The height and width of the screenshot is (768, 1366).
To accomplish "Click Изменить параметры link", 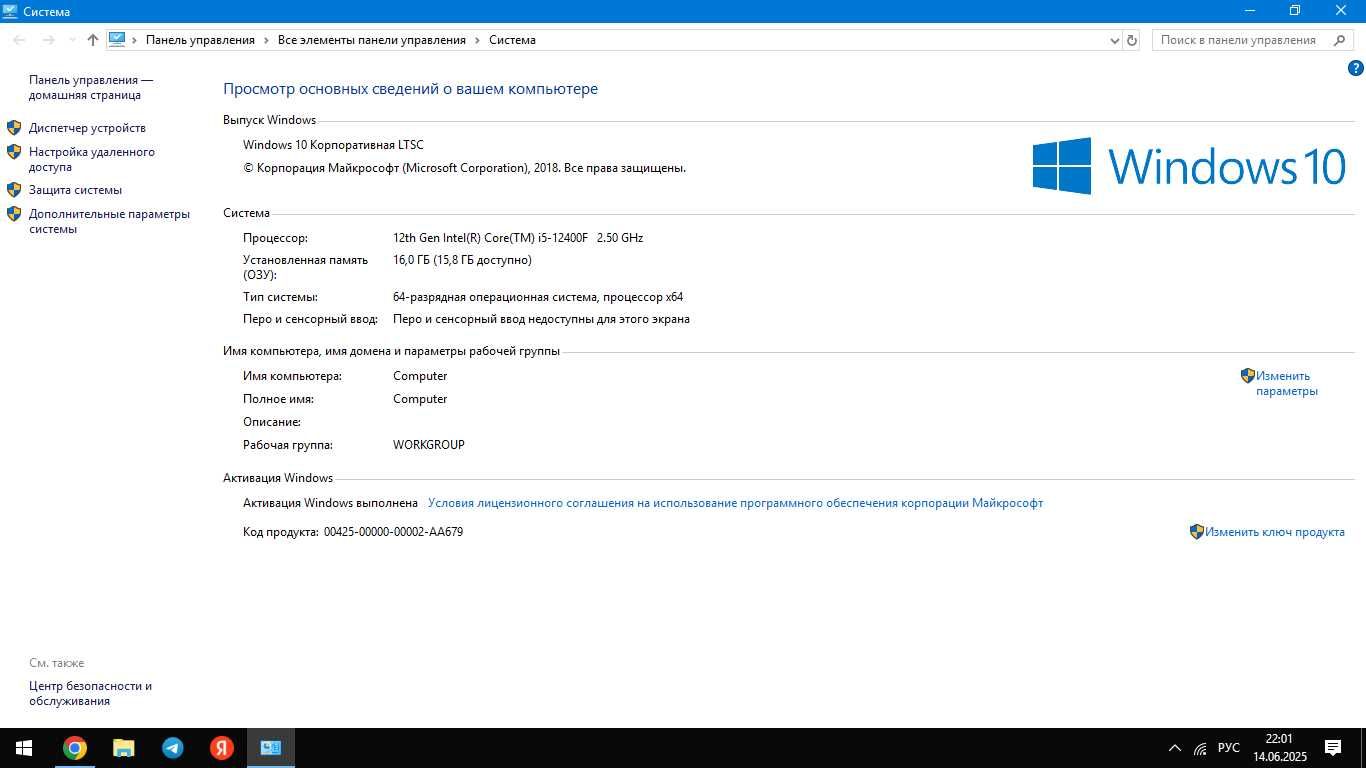I will 1287,384.
